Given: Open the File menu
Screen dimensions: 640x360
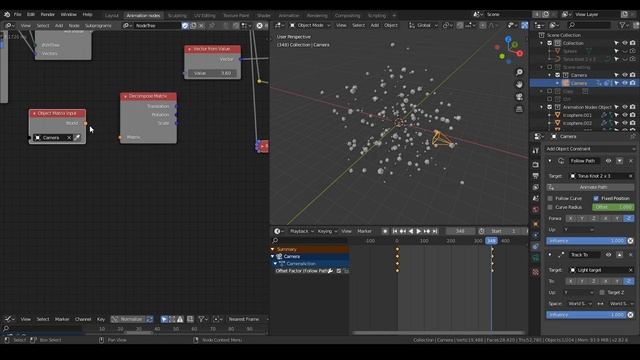Looking at the screenshot, I should pyautogui.click(x=18, y=14).
